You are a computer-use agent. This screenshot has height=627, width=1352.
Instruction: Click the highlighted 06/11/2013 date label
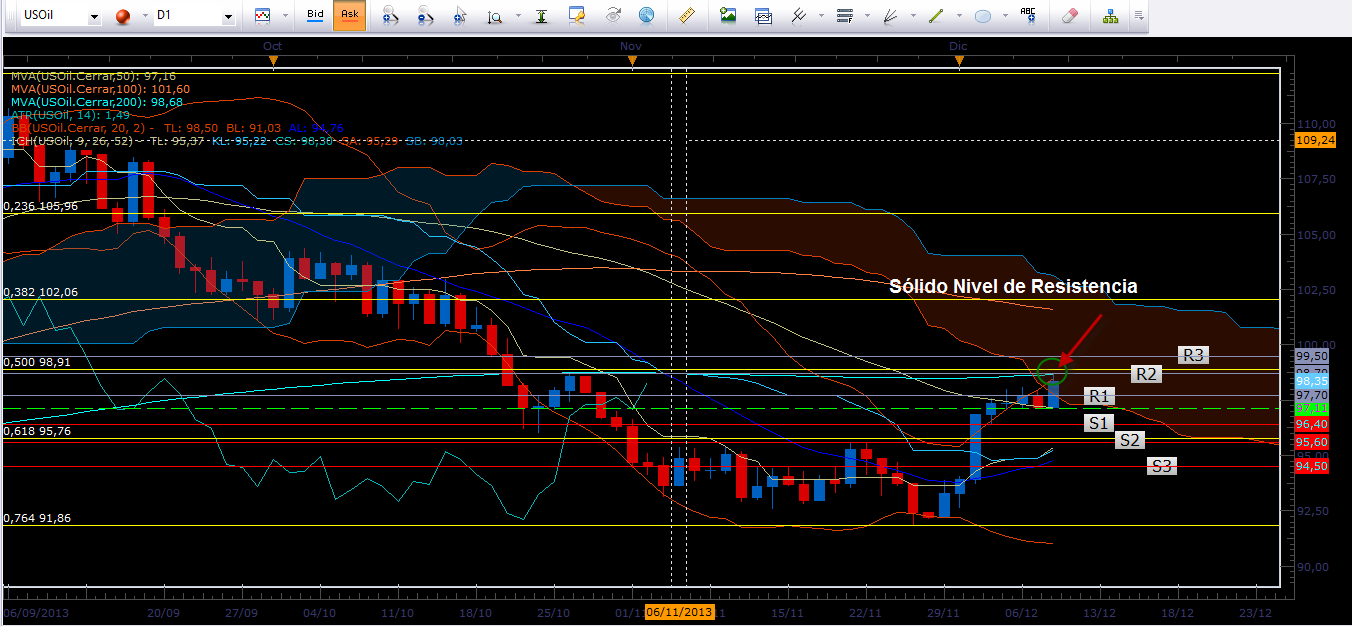pos(680,612)
